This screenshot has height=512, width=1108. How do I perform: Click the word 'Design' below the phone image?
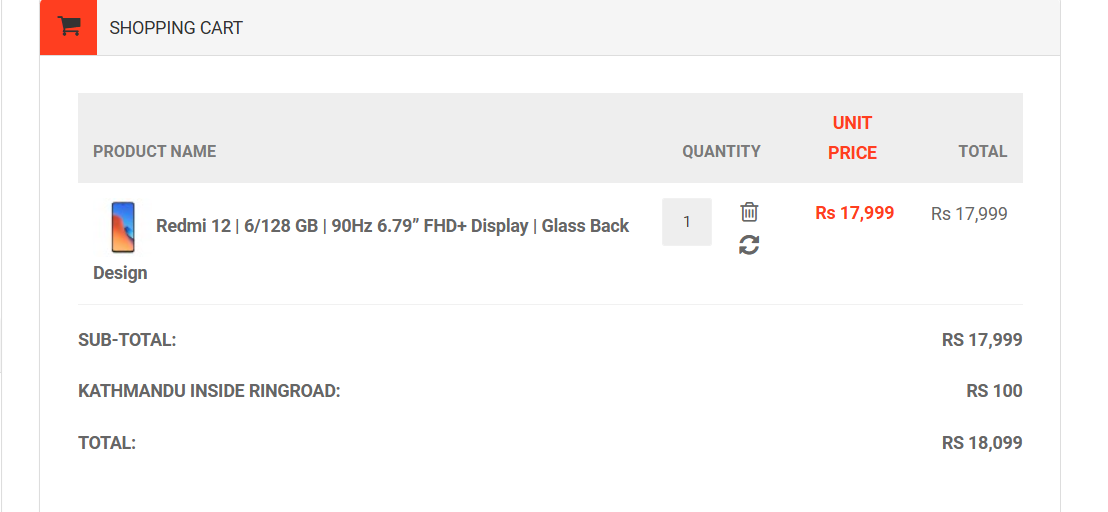(x=120, y=273)
